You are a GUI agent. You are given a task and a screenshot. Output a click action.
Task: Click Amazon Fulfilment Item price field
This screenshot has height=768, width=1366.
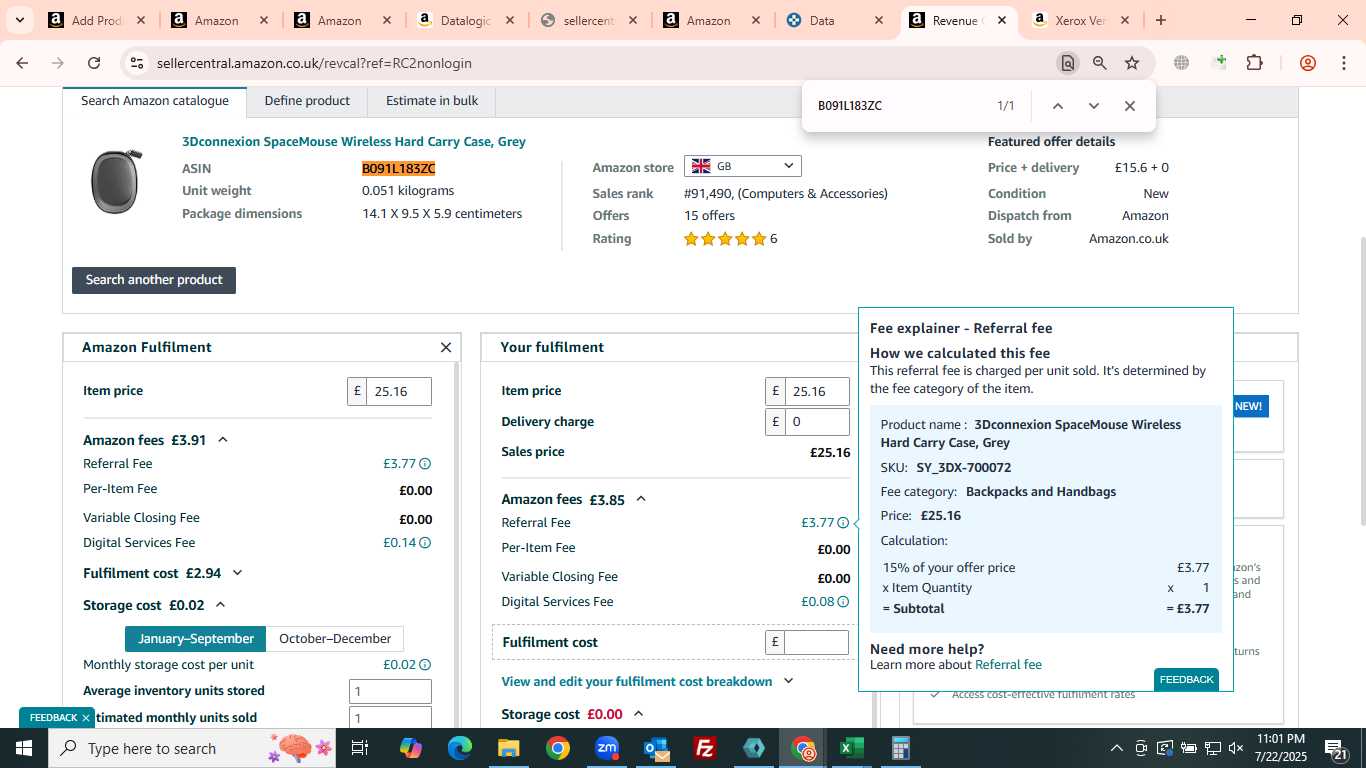[x=399, y=391]
